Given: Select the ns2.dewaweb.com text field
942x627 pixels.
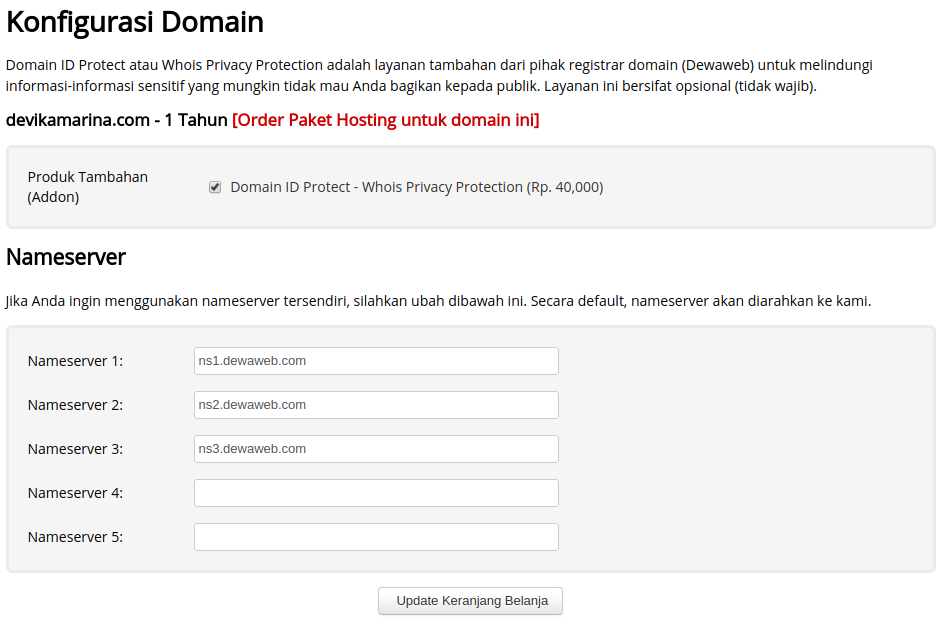Looking at the screenshot, I should [x=376, y=405].
